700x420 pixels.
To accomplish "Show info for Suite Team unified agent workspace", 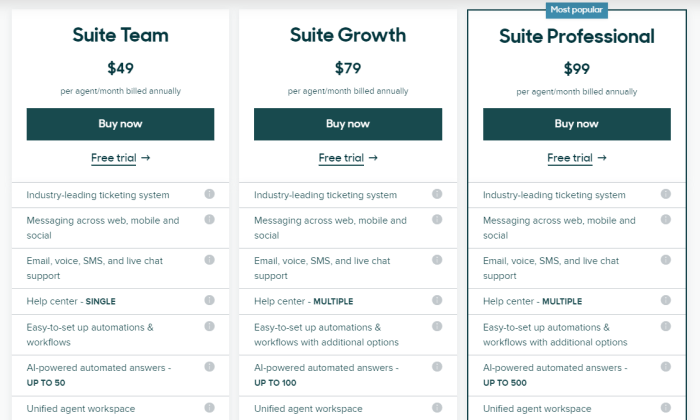I will [x=209, y=408].
